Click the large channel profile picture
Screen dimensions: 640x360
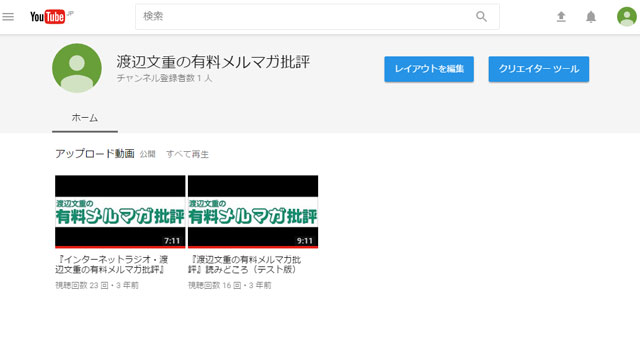click(77, 68)
